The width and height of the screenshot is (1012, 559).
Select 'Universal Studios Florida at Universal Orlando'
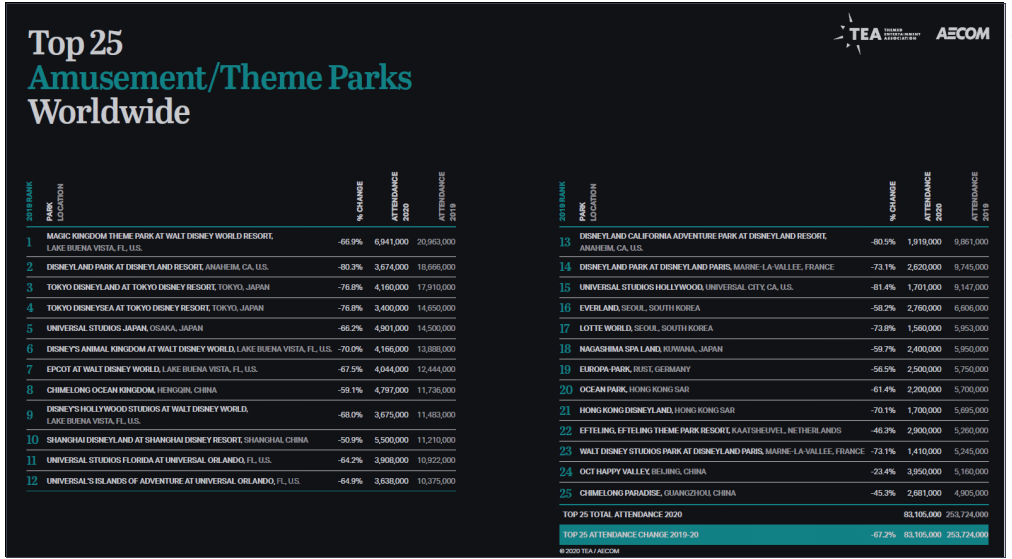point(145,460)
